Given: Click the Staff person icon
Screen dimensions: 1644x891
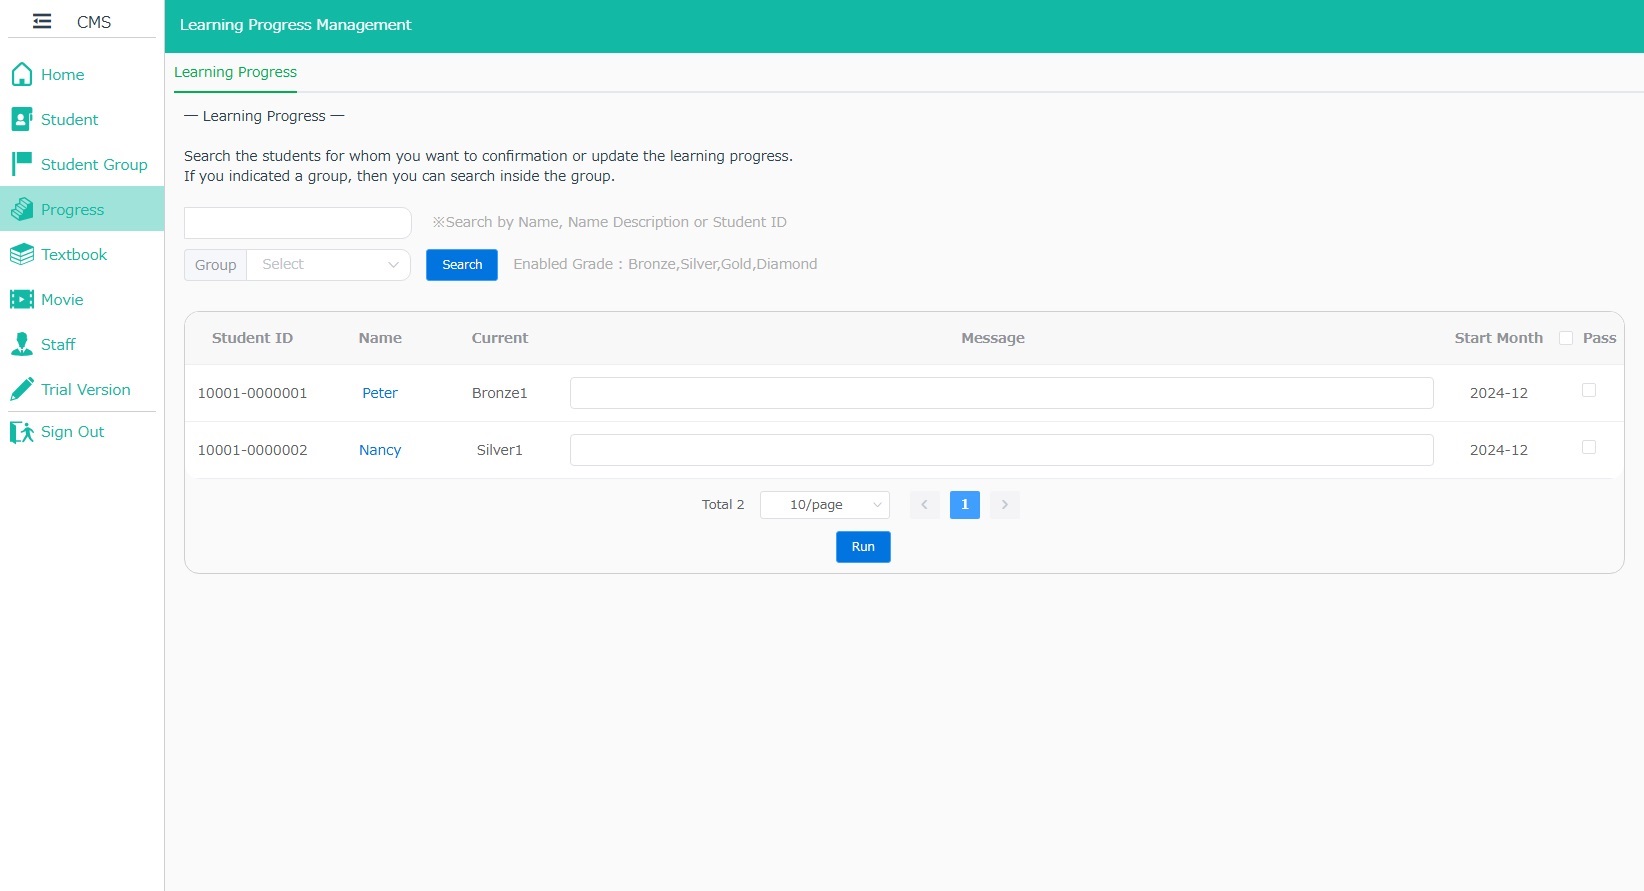Looking at the screenshot, I should tap(22, 344).
